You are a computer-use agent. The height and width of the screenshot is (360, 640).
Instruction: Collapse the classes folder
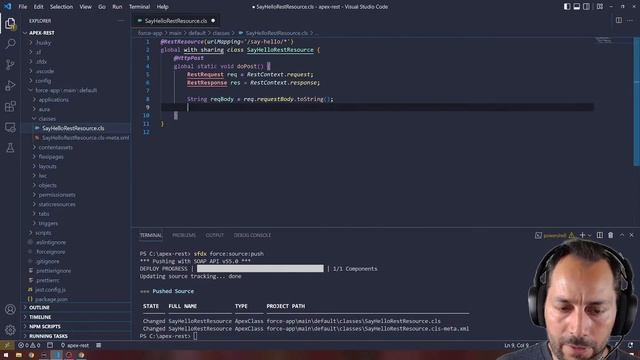(47, 119)
